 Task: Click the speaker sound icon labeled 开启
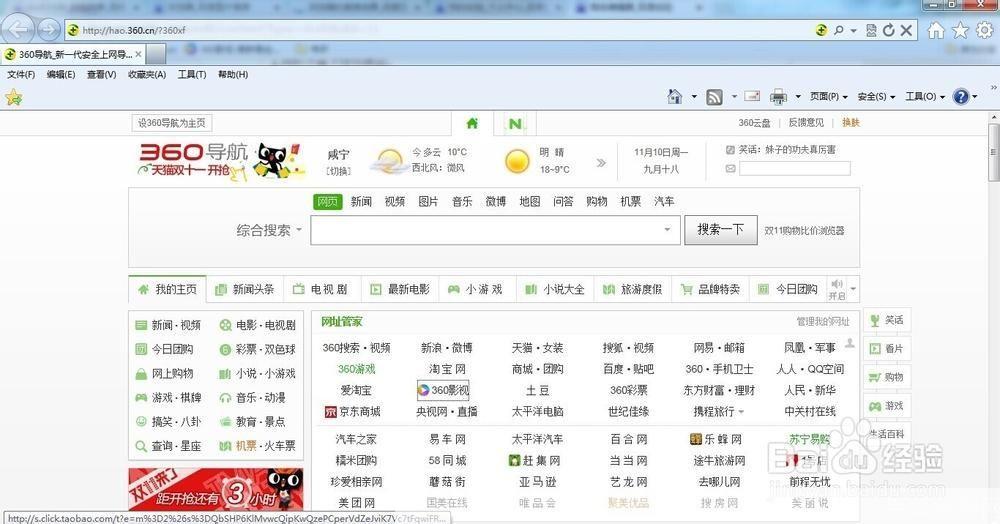pos(837,284)
